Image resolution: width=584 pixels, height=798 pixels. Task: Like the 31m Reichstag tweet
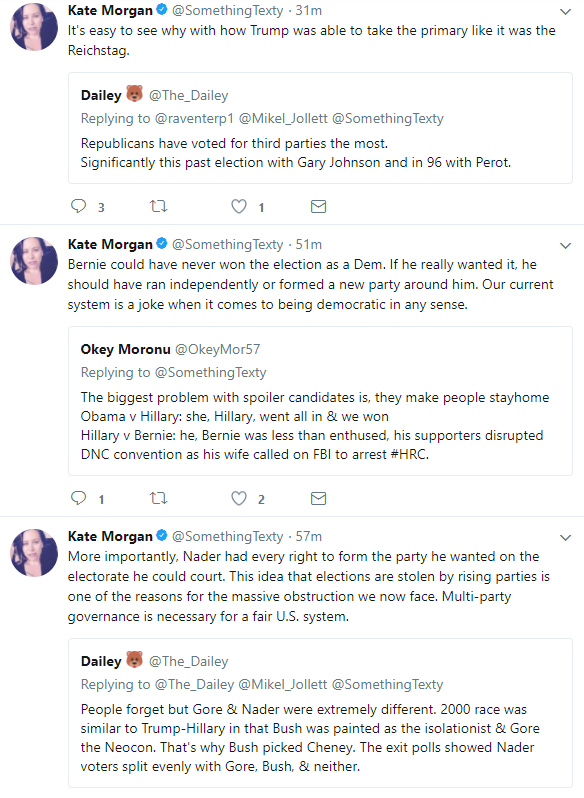click(x=239, y=206)
